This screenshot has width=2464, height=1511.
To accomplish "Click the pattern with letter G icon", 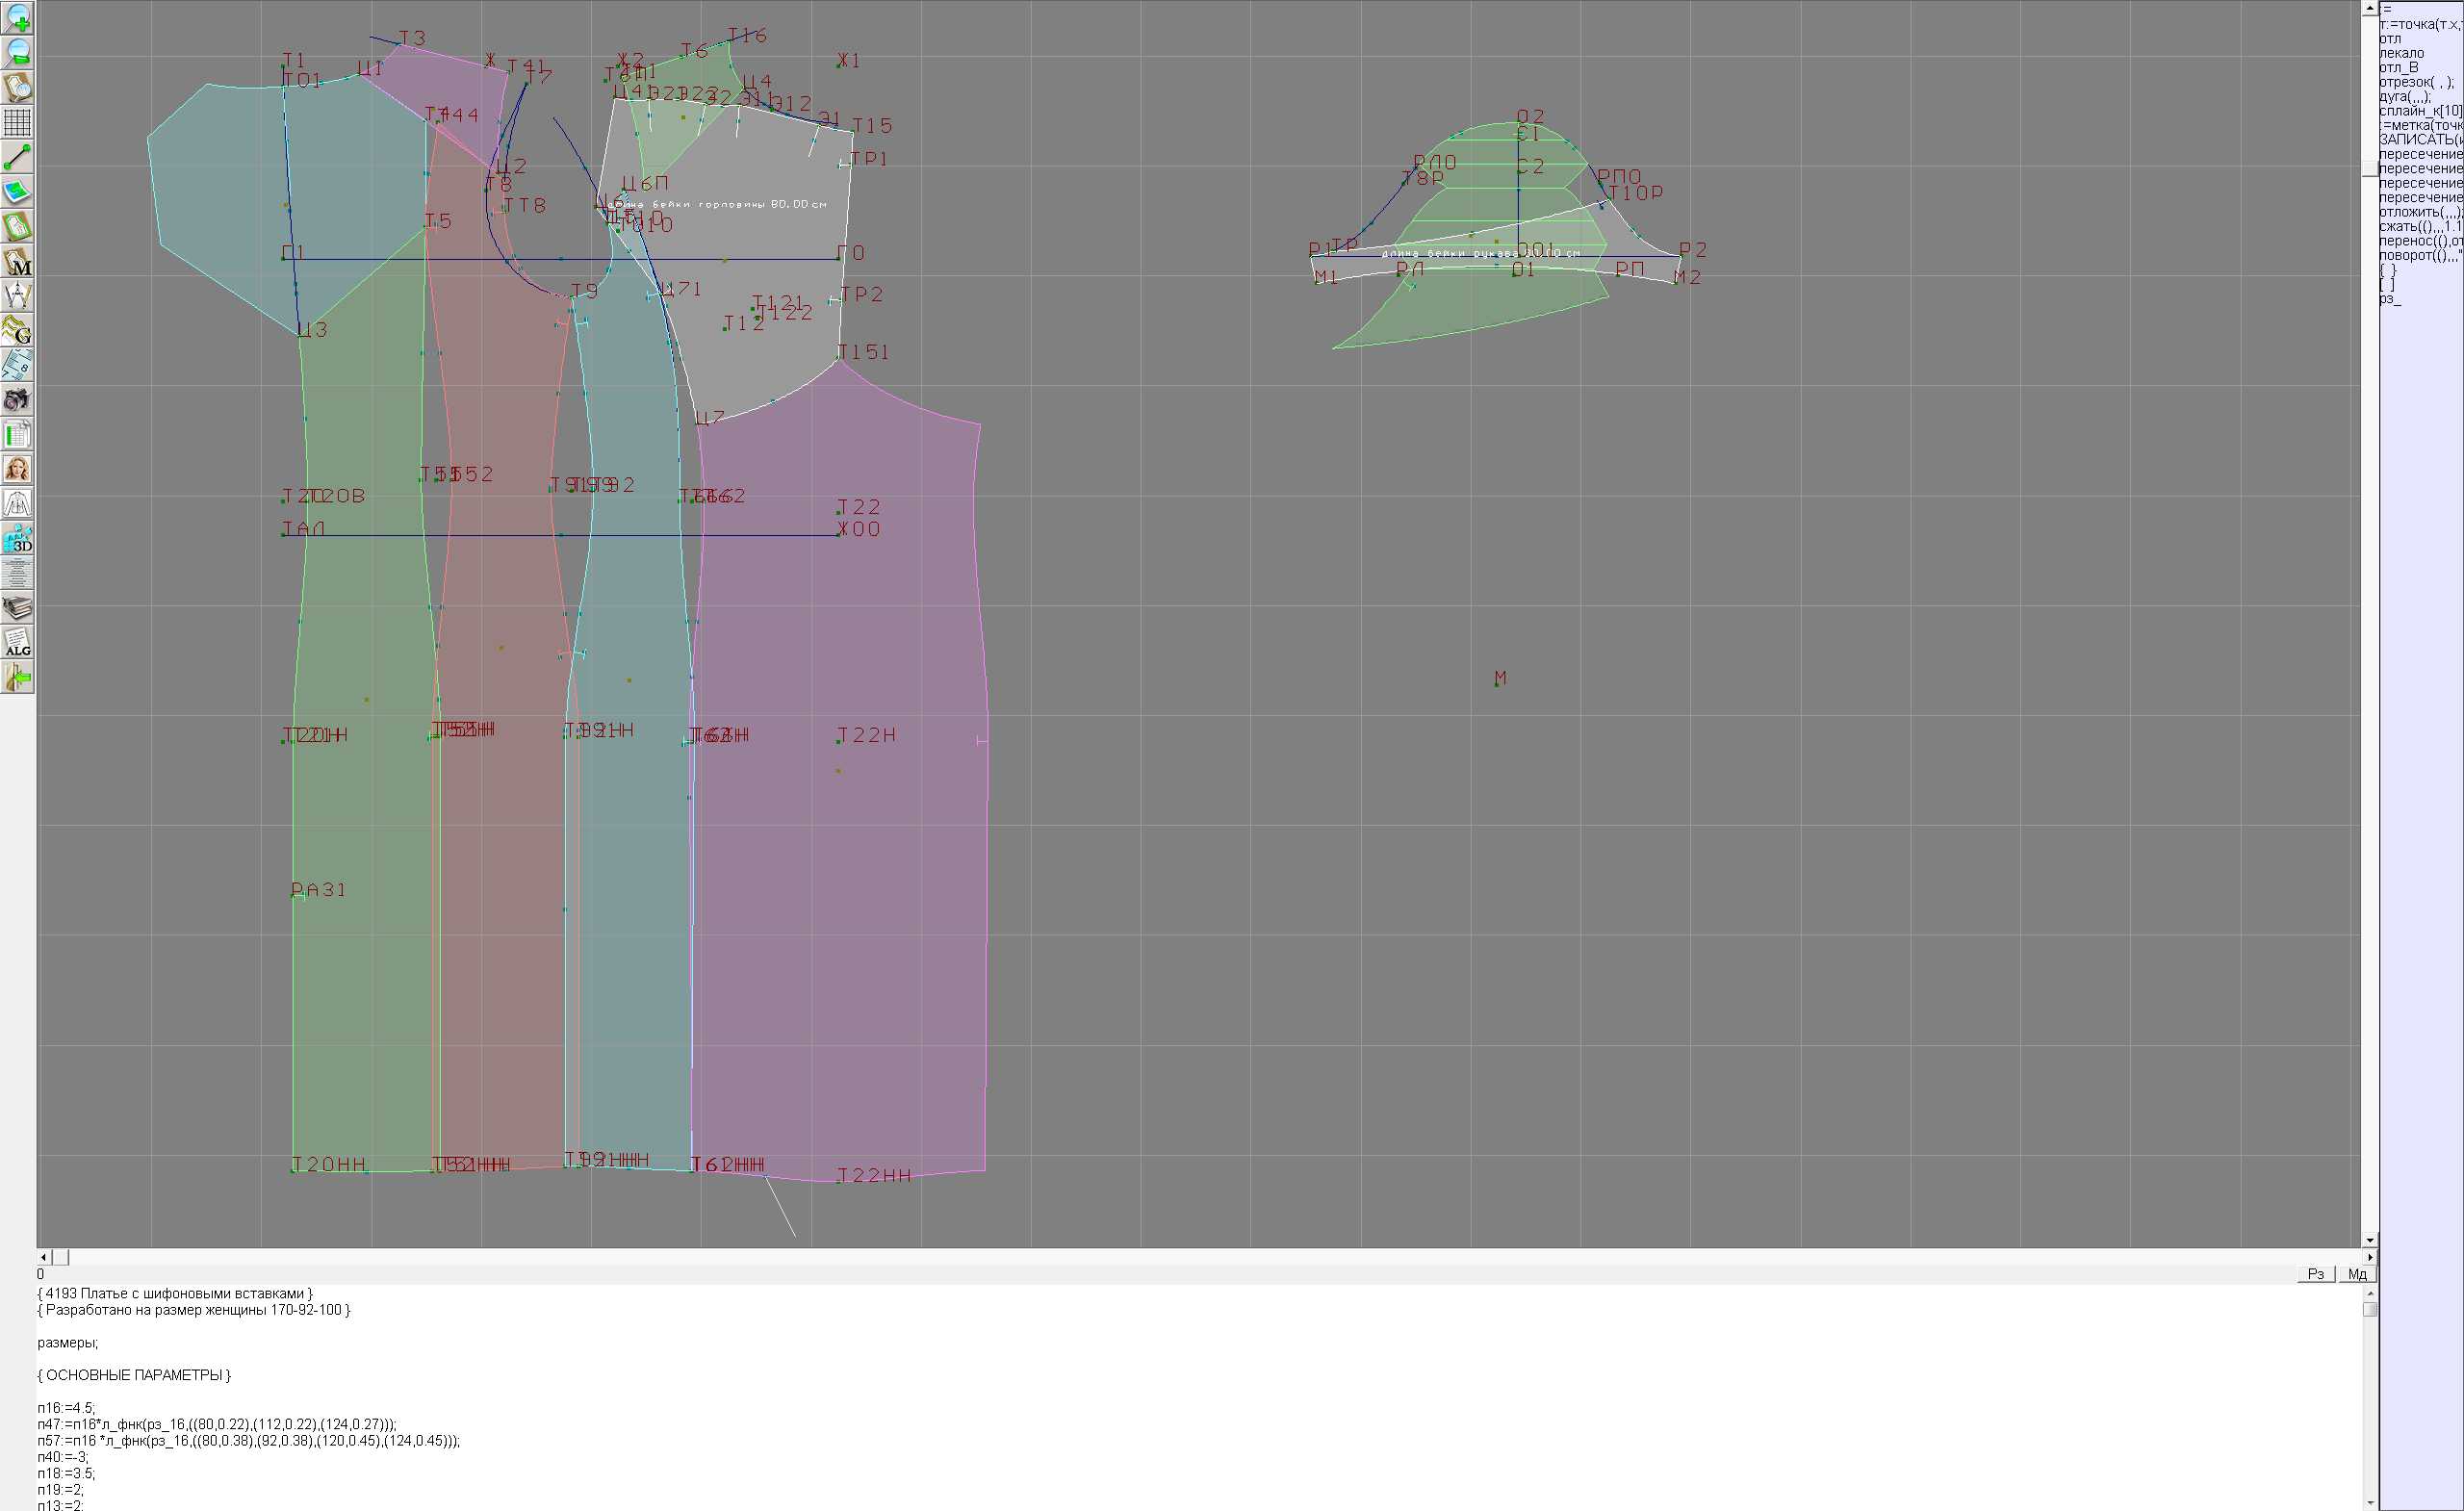I will point(17,330).
